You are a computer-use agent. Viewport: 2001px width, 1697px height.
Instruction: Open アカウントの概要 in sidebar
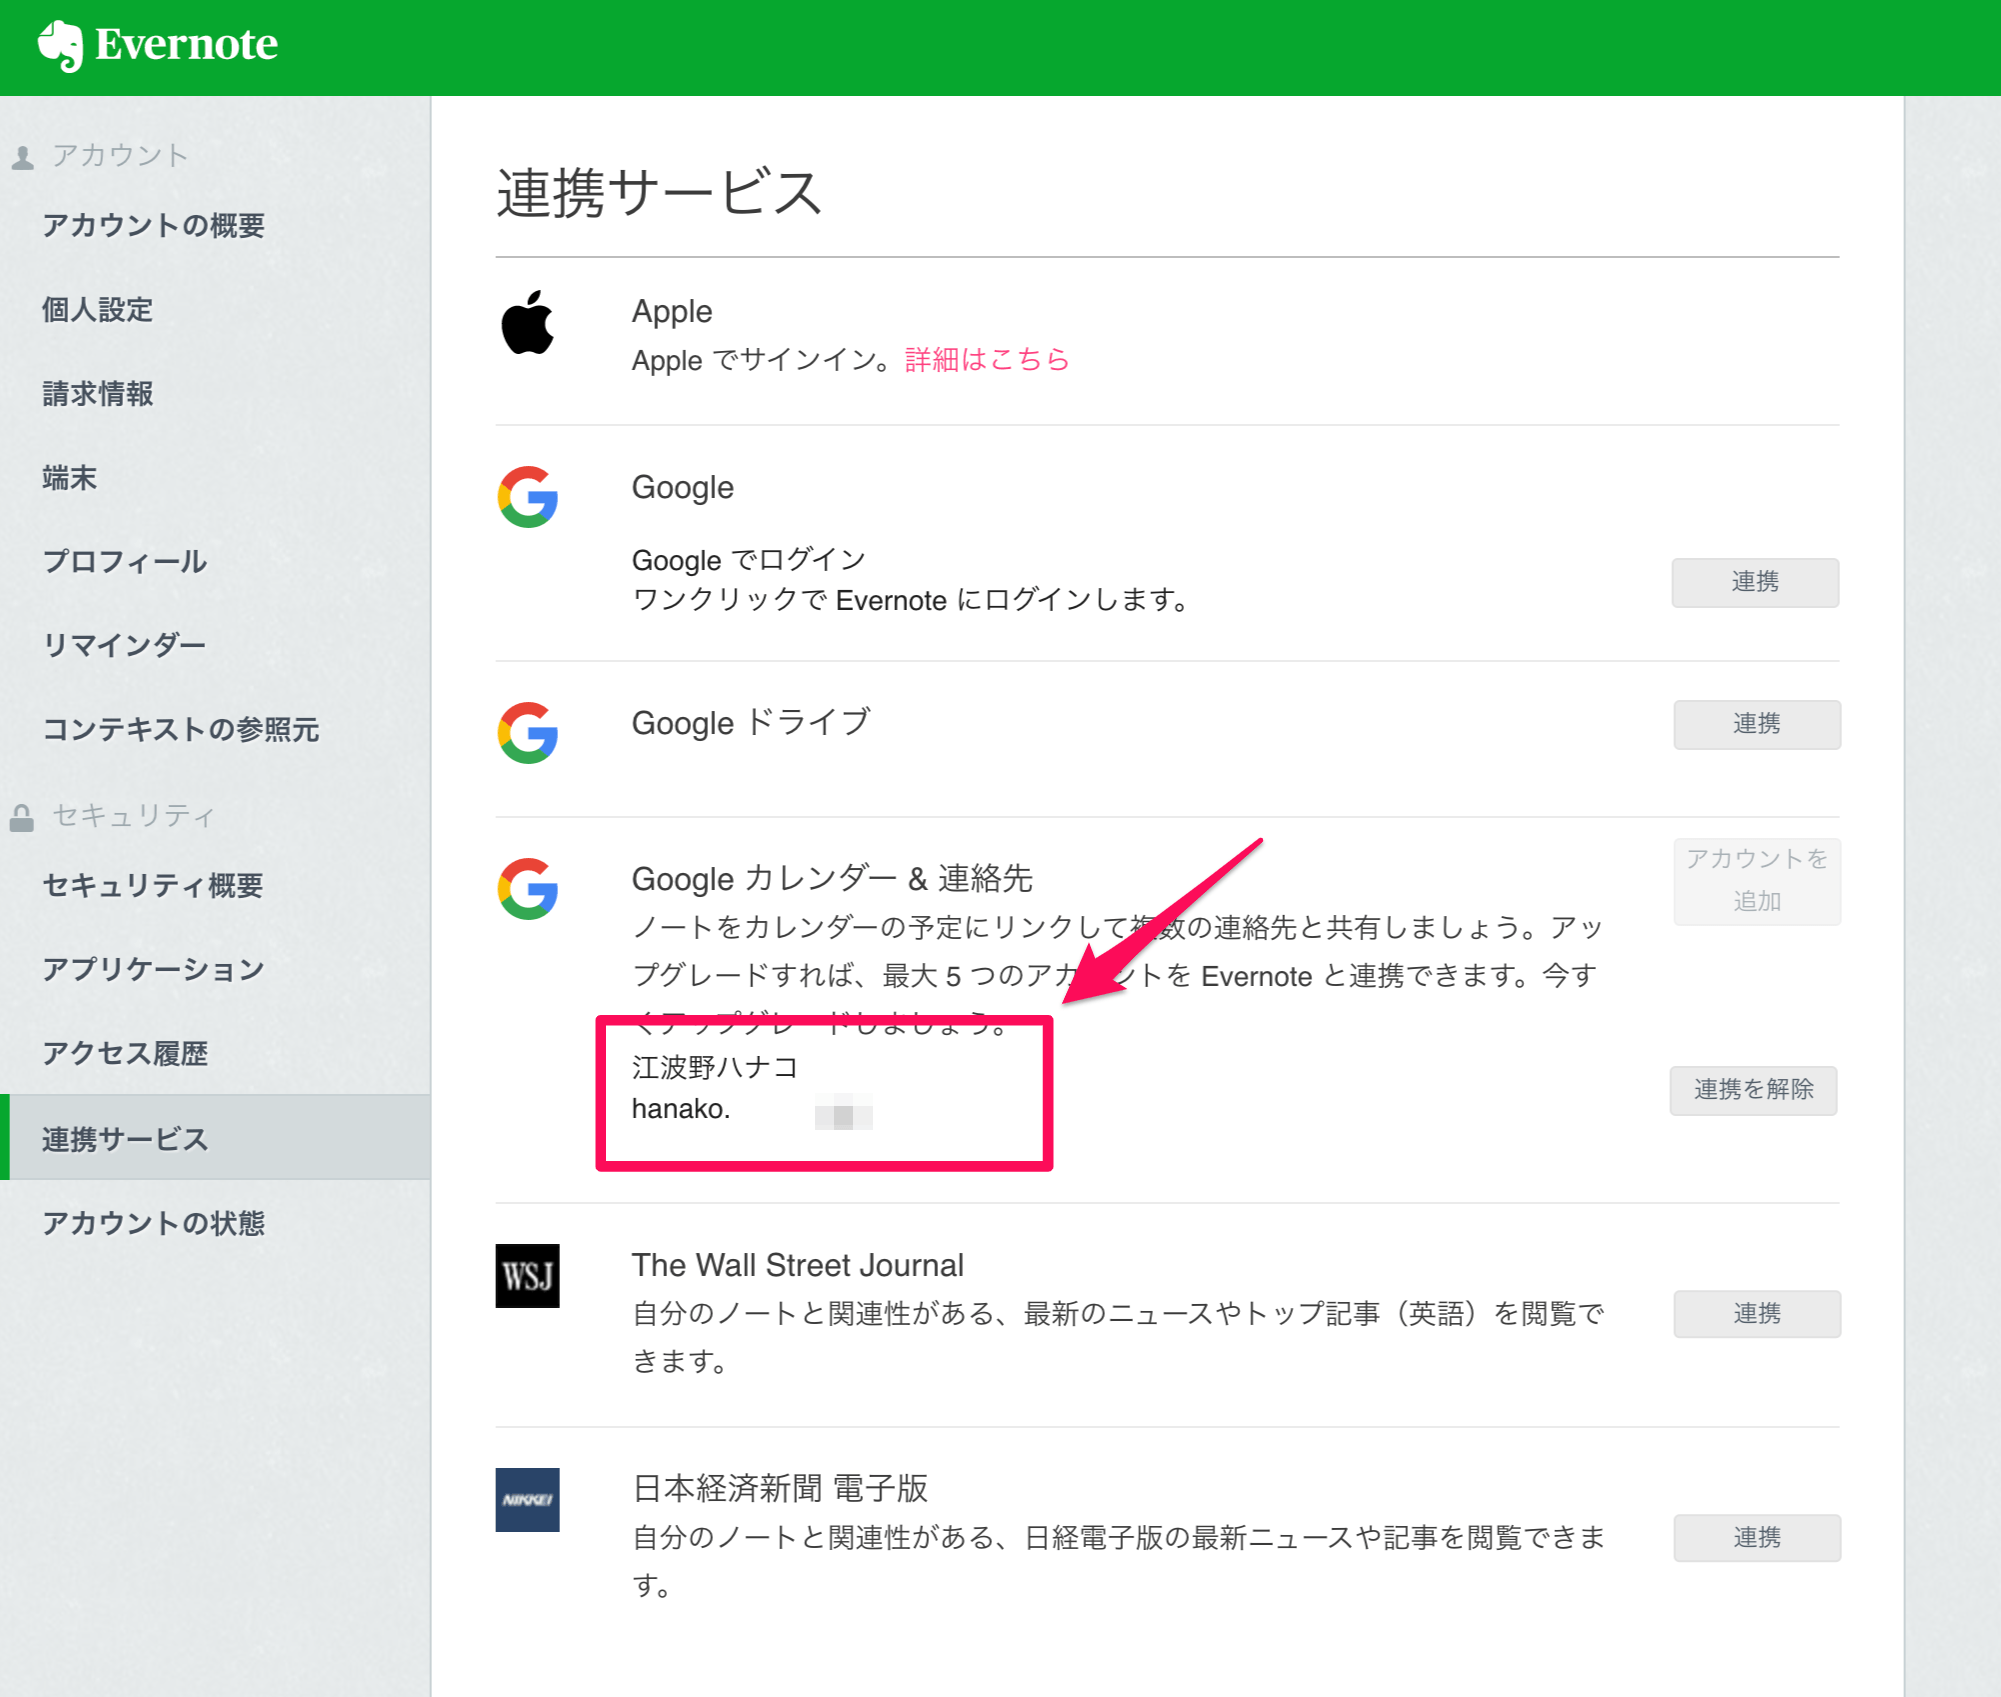153,225
